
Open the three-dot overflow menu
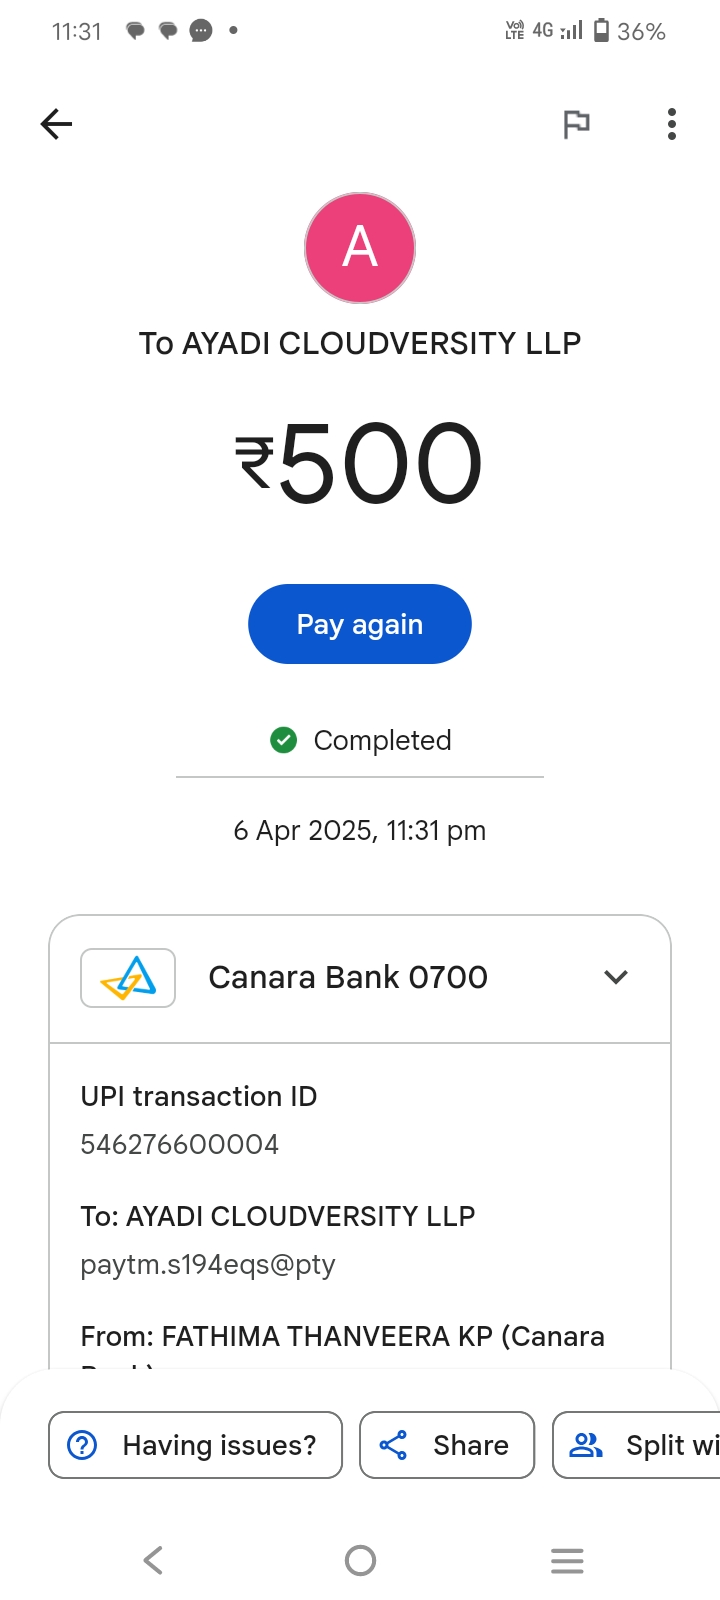pos(671,124)
